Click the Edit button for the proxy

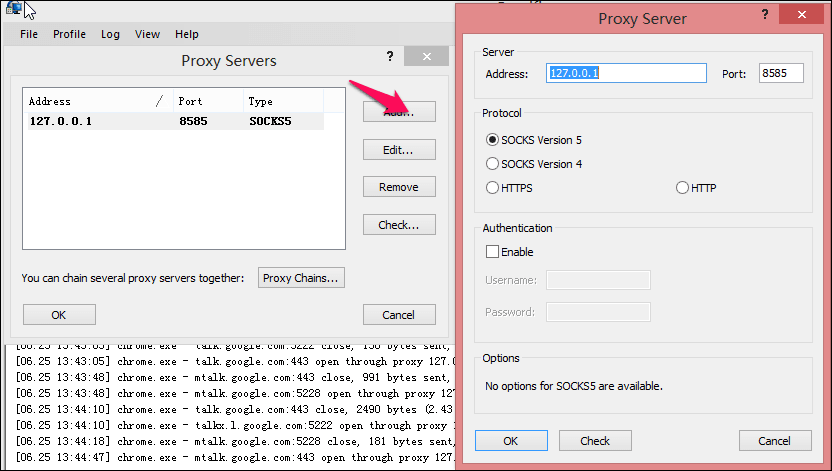click(x=399, y=150)
